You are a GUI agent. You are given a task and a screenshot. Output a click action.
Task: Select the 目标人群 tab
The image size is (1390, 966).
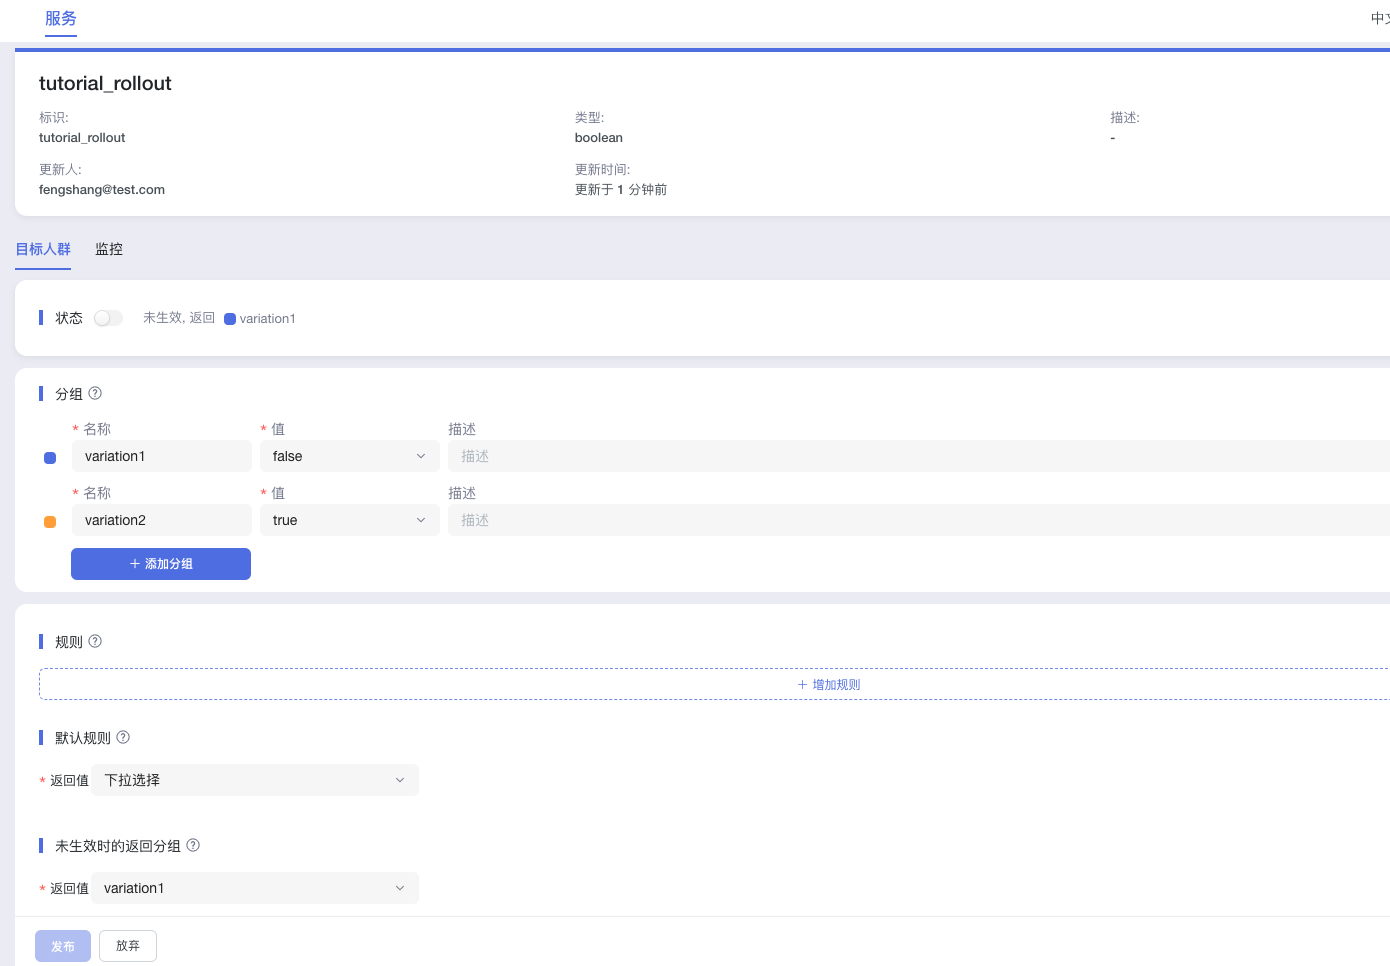(43, 250)
